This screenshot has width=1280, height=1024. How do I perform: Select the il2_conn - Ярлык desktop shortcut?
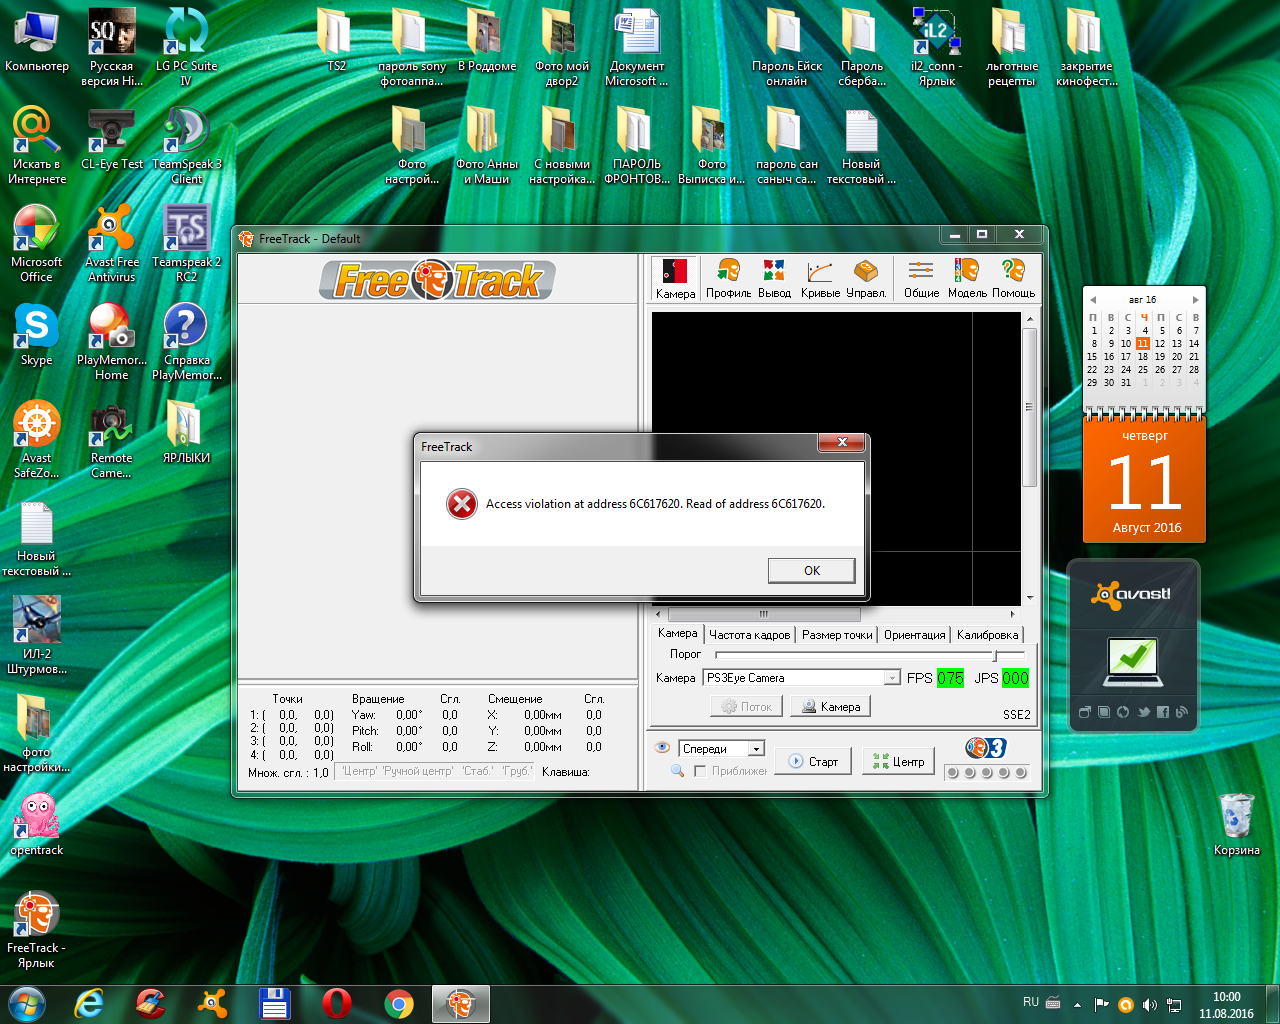(x=937, y=47)
